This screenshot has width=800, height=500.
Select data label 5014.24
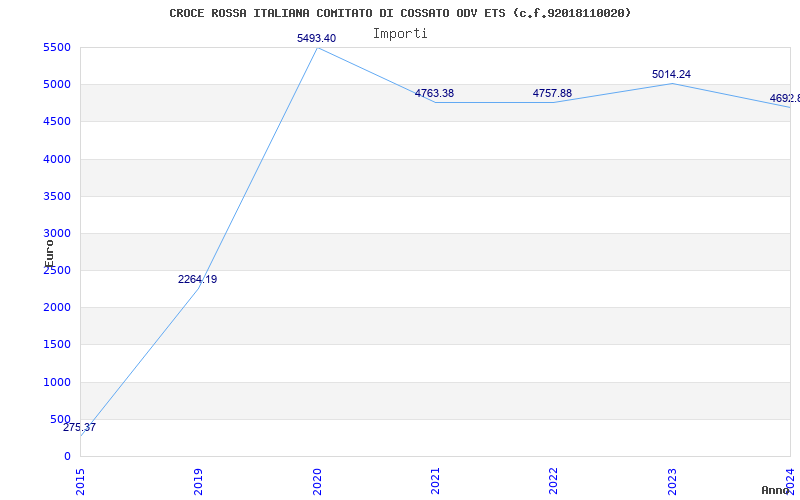671,74
